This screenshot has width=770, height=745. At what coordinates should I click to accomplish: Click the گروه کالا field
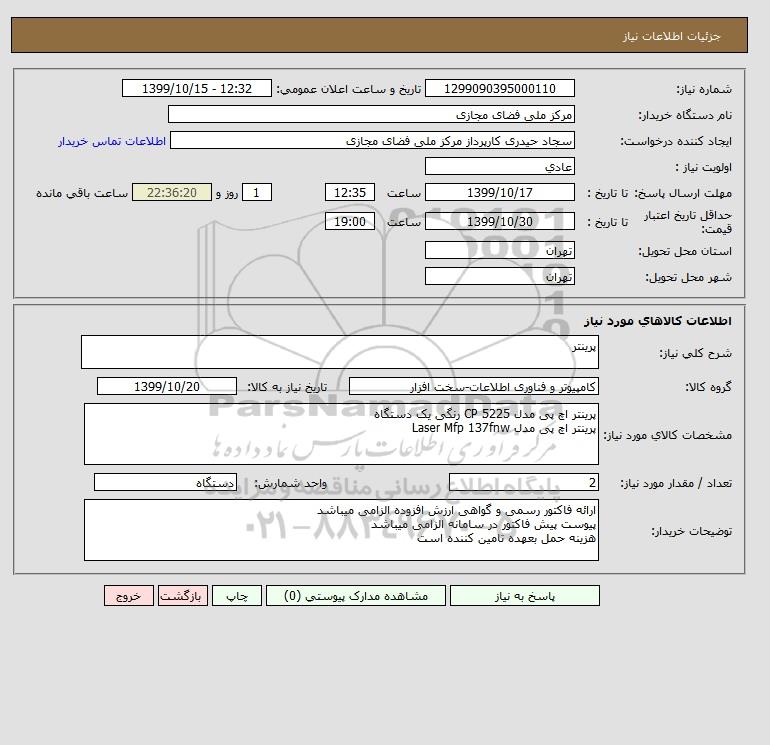click(x=473, y=386)
